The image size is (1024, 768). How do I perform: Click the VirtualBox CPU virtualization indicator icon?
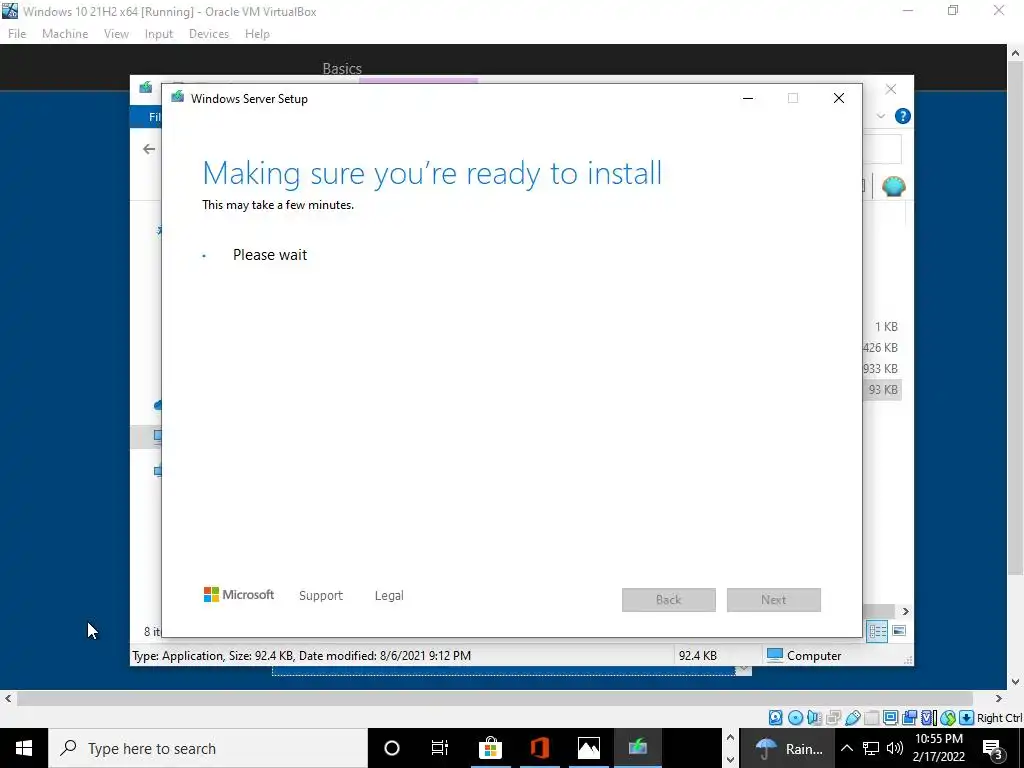tap(928, 718)
